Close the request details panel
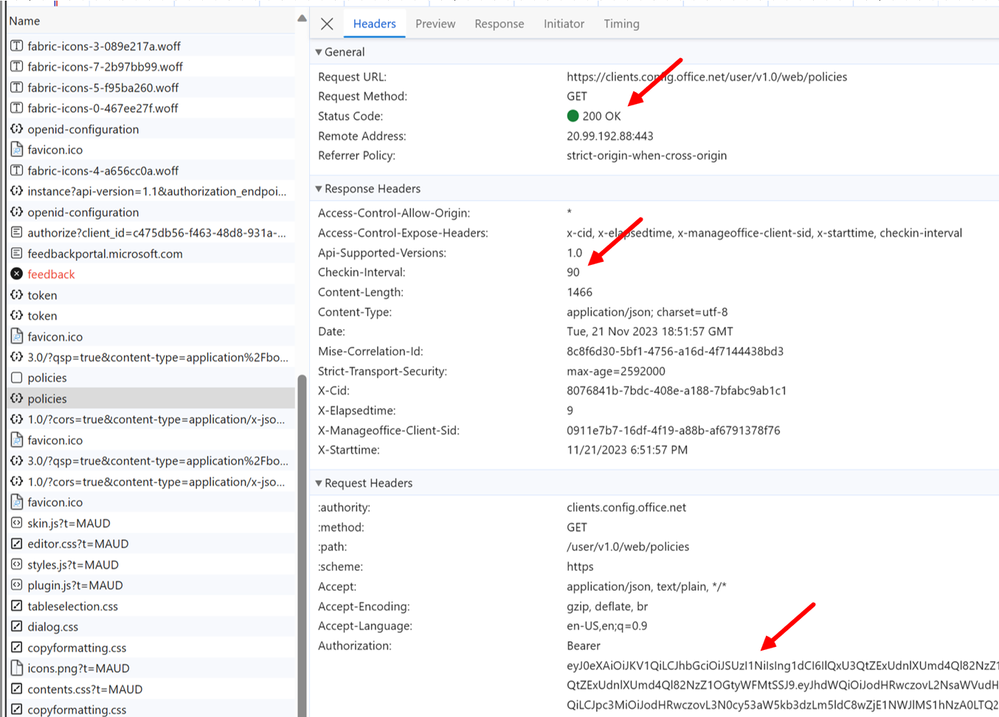This screenshot has width=999, height=717. (327, 24)
